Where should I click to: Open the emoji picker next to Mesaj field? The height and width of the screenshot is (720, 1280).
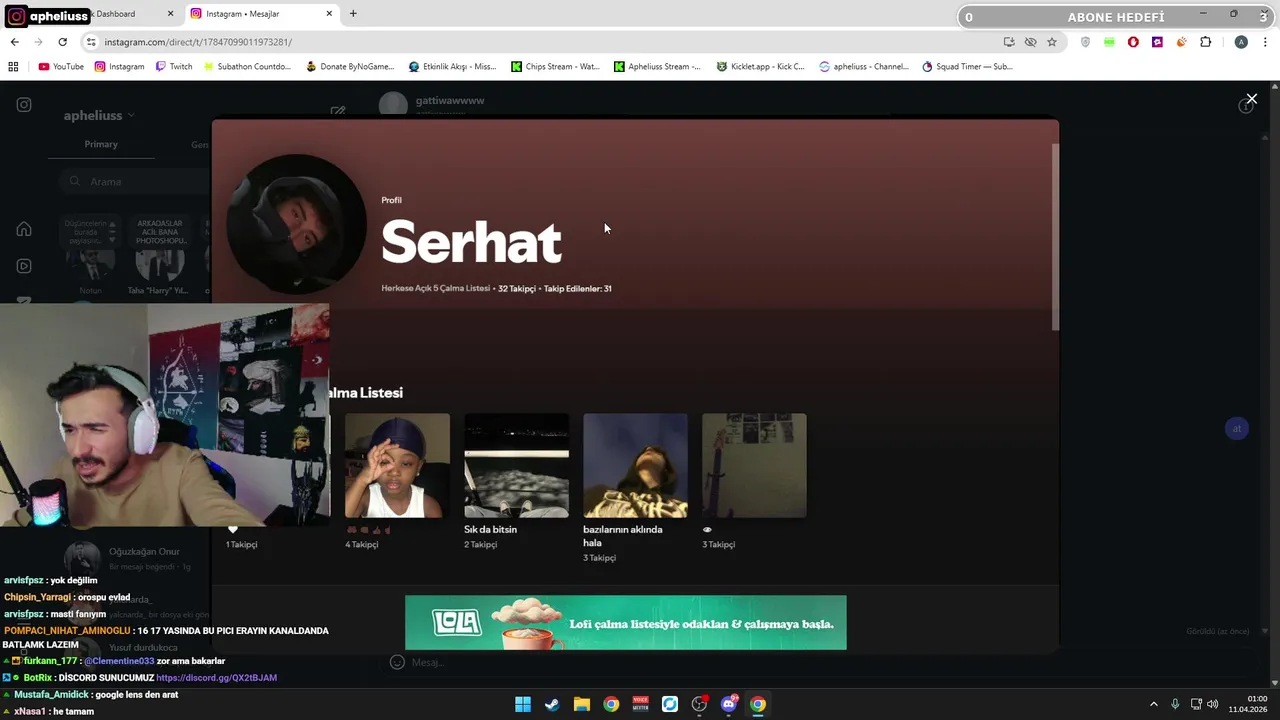pyautogui.click(x=397, y=662)
